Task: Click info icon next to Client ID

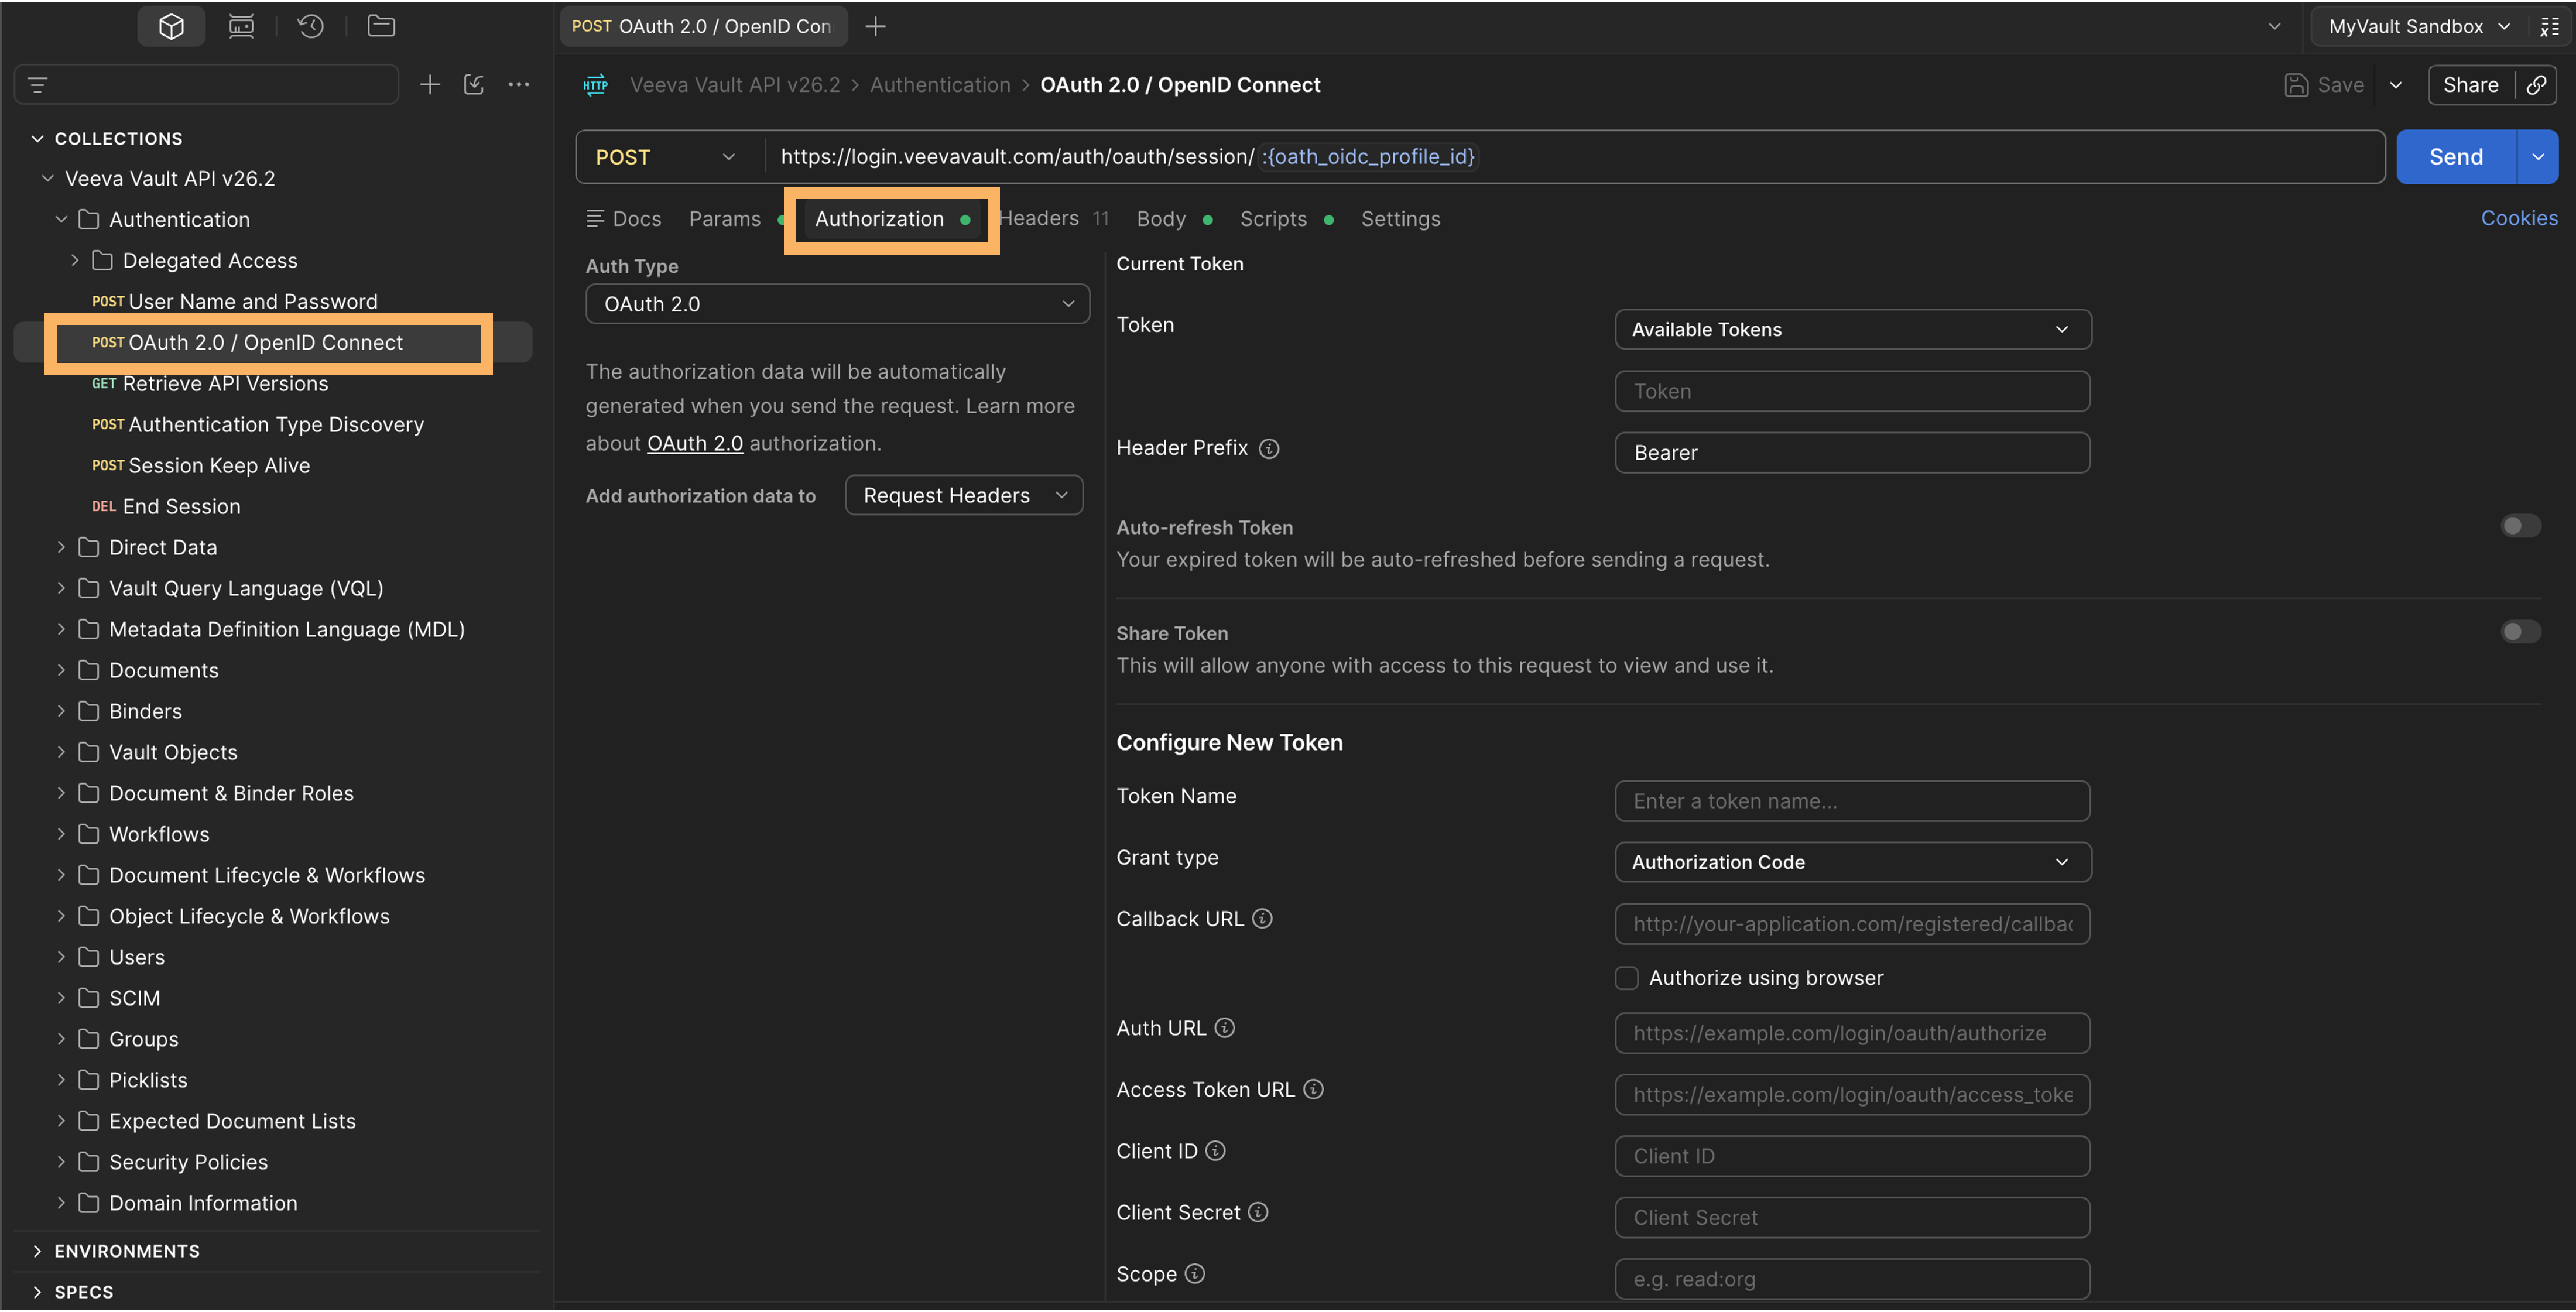Action: (1215, 1151)
